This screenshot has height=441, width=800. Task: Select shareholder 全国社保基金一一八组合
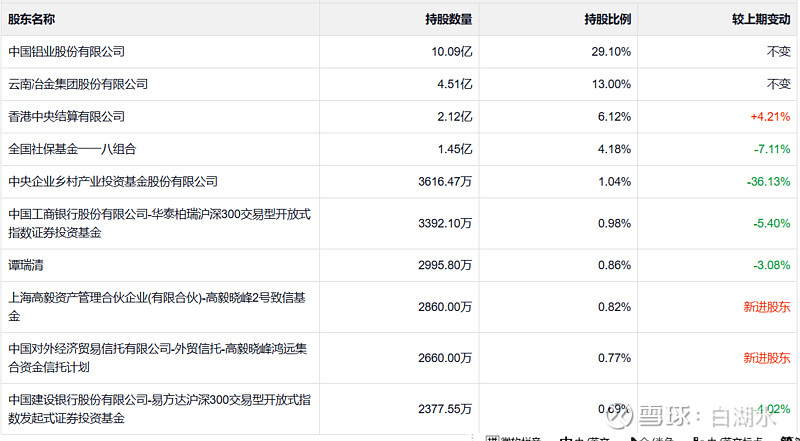click(x=72, y=149)
